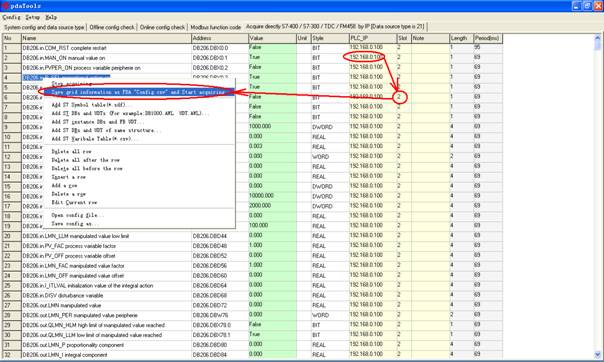Select row header number 32

click(x=12, y=355)
